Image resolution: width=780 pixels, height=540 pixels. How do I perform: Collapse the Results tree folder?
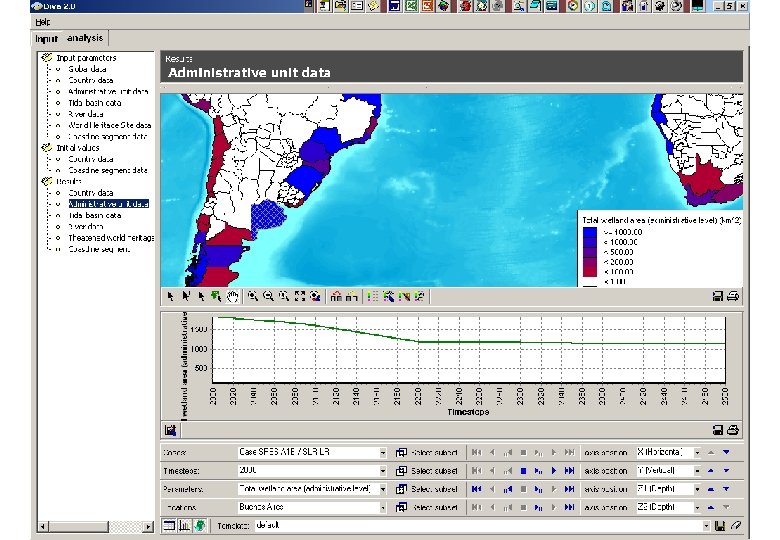pyautogui.click(x=46, y=181)
